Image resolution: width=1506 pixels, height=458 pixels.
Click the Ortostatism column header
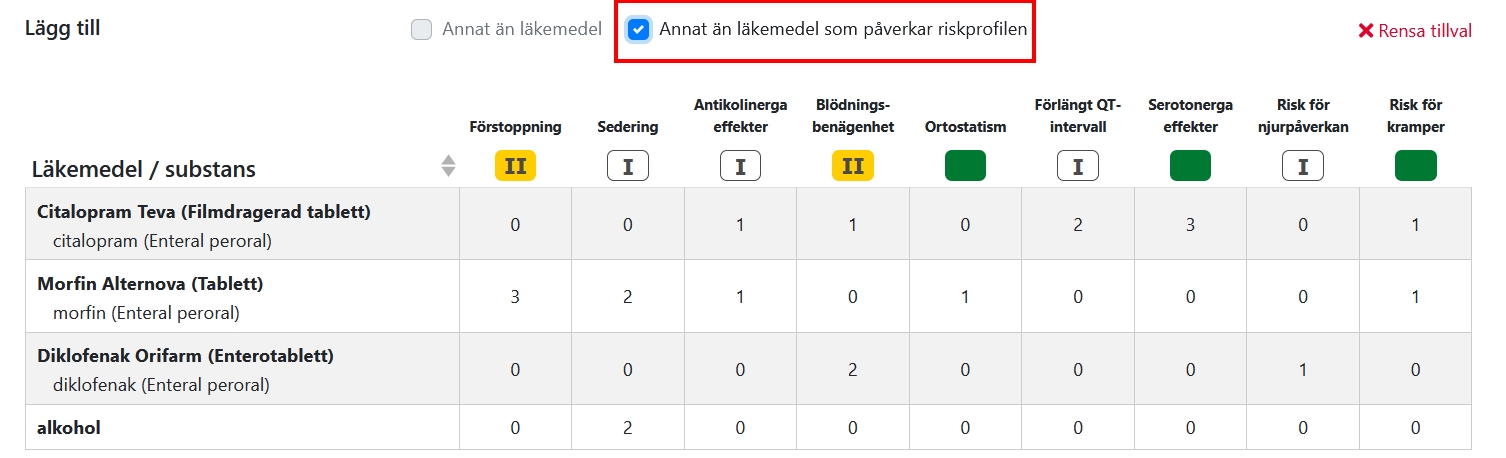click(x=965, y=127)
